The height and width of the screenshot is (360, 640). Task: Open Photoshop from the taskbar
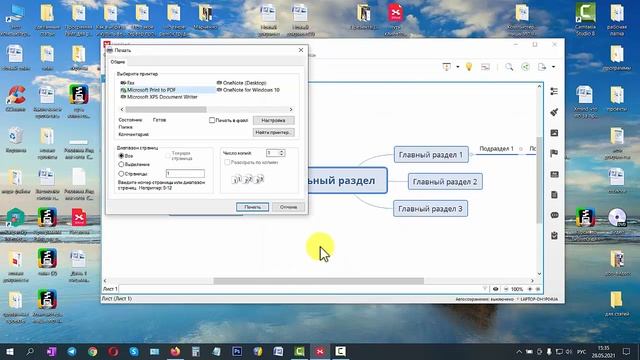pyautogui.click(x=237, y=351)
